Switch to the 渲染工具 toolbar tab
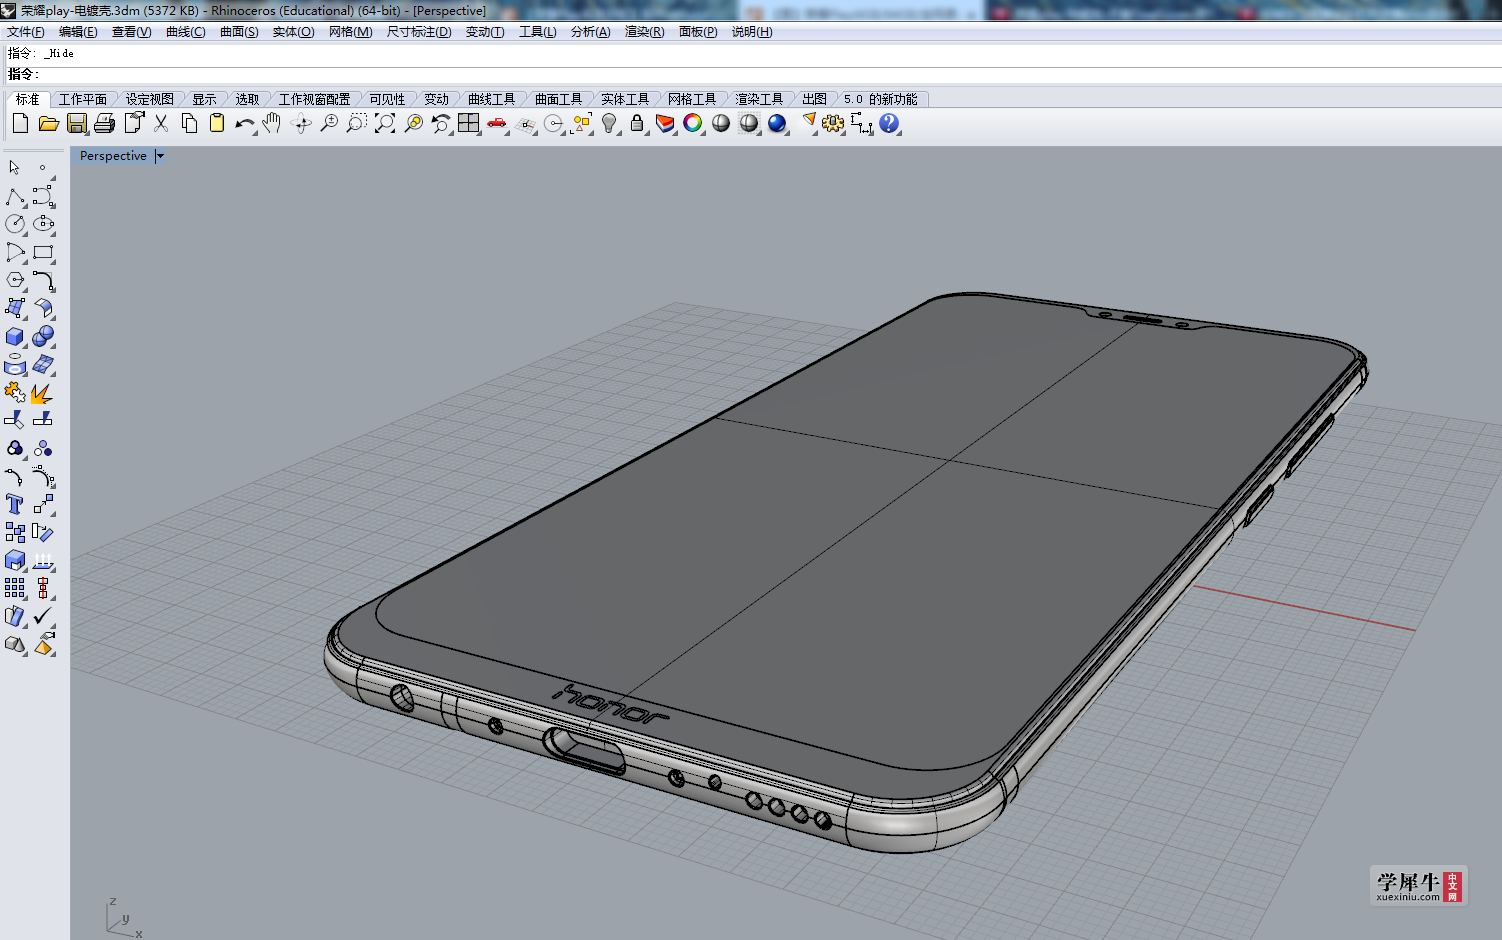The width and height of the screenshot is (1502, 940). click(x=760, y=99)
